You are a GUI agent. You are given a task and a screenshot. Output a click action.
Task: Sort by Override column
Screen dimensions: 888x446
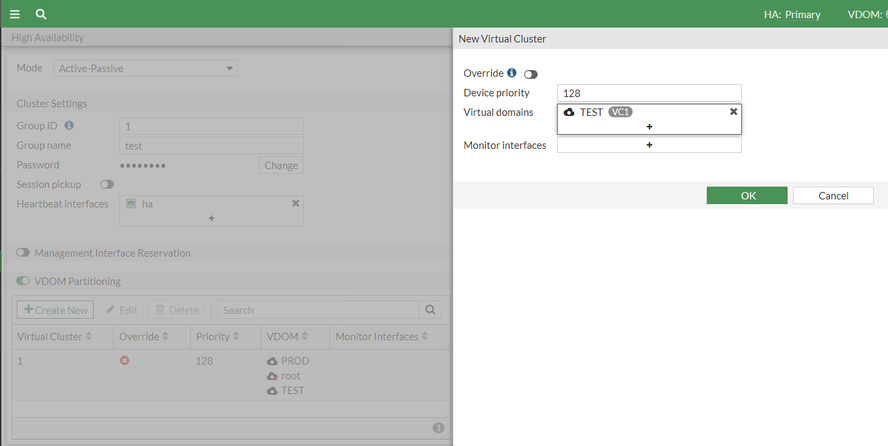tap(144, 336)
